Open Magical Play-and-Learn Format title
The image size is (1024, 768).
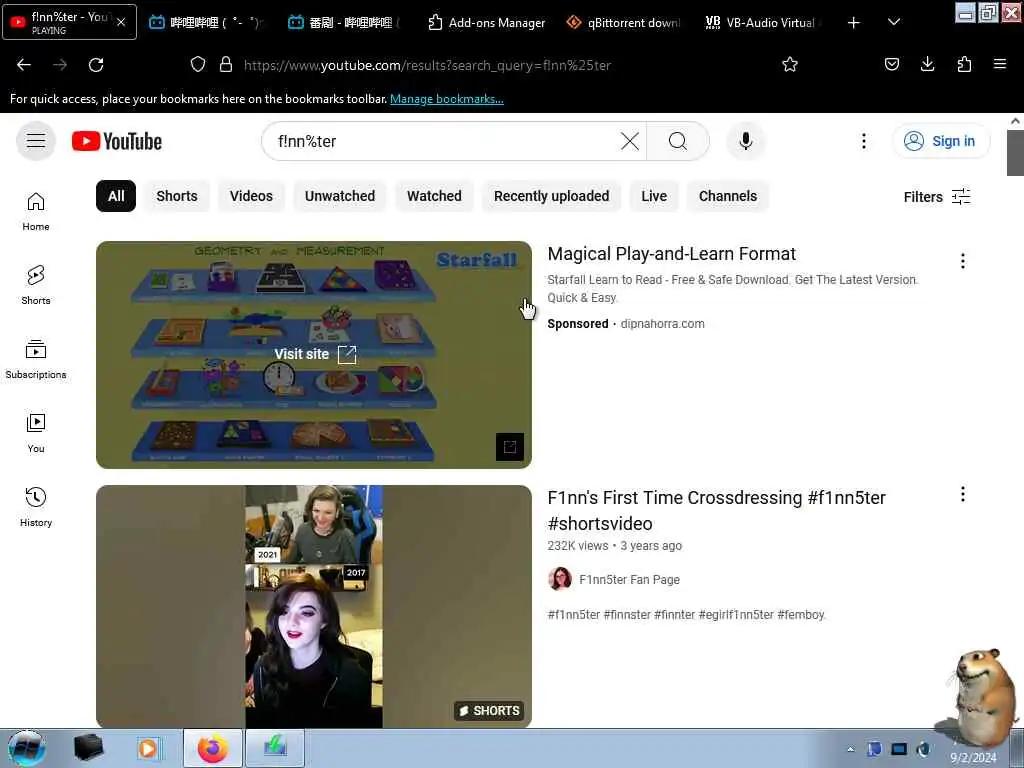(x=671, y=254)
